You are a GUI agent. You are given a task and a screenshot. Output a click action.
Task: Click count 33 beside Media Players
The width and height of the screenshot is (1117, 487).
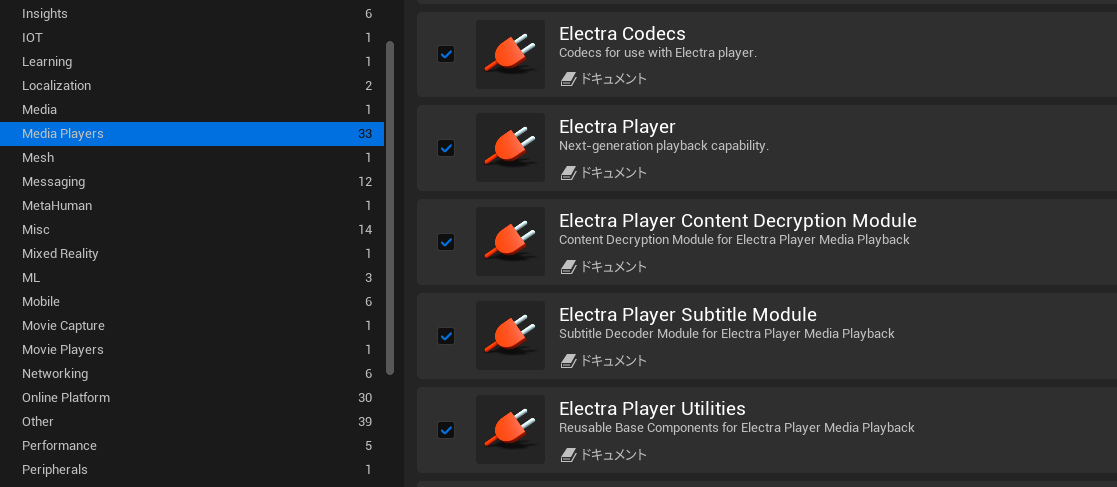[365, 134]
